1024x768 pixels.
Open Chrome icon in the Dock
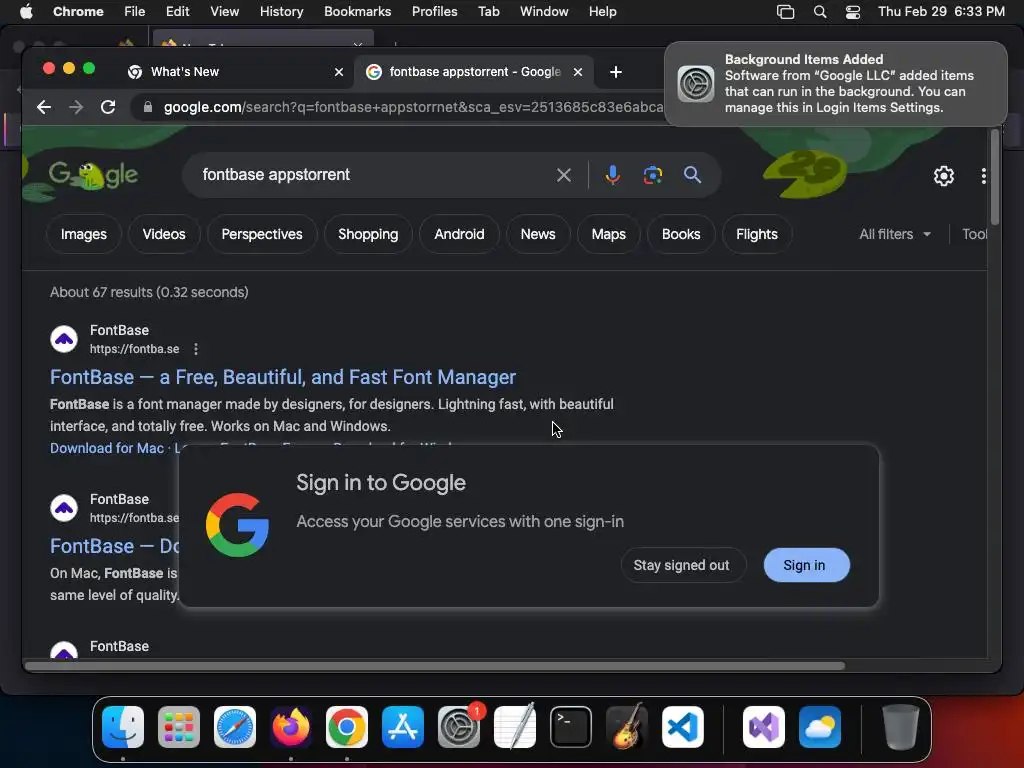tap(347, 727)
